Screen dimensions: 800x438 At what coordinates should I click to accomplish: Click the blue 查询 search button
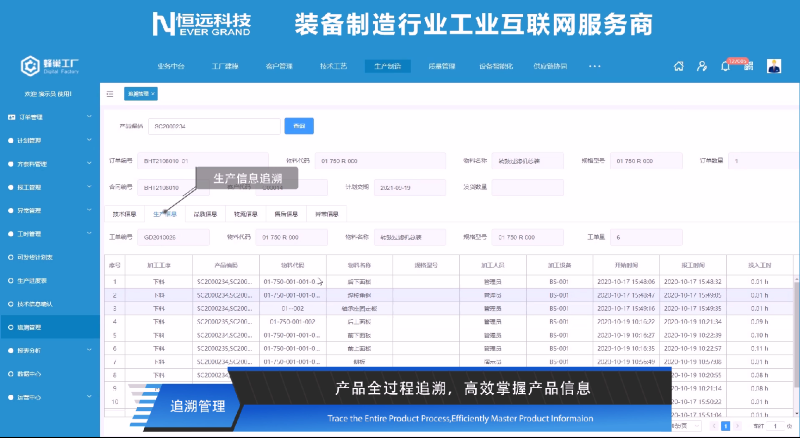tap(299, 126)
